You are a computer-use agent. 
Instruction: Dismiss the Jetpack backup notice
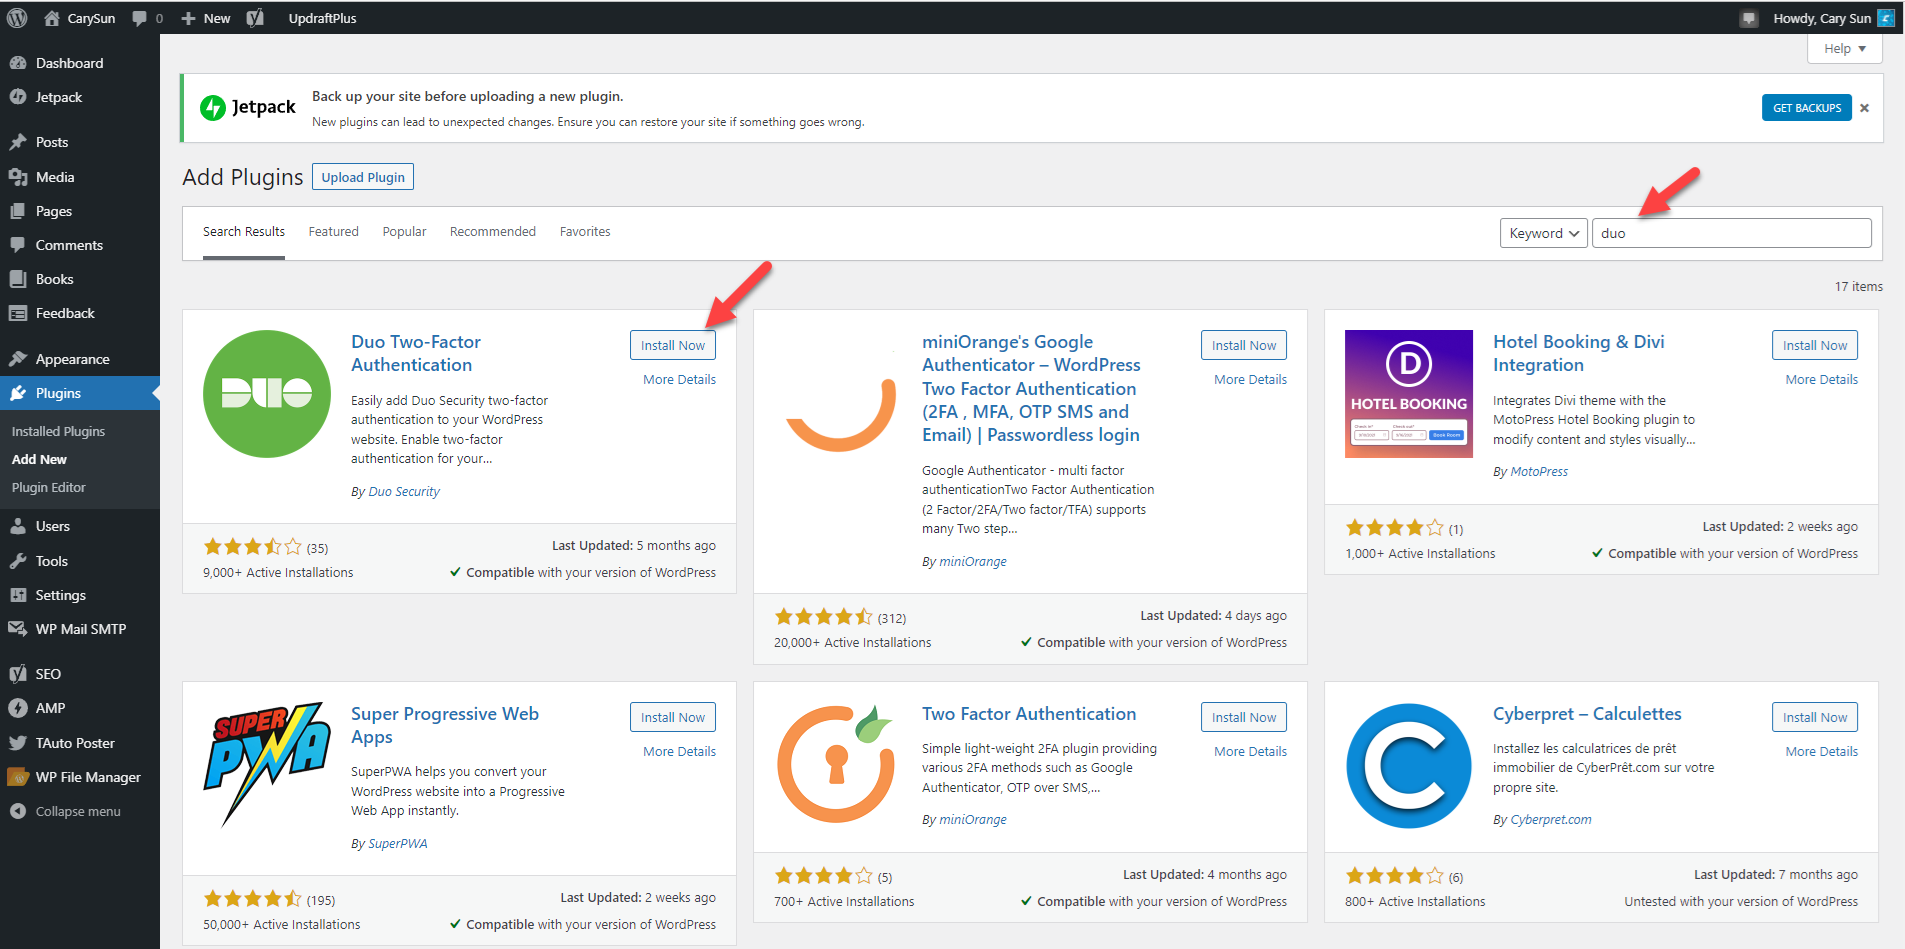click(1864, 108)
